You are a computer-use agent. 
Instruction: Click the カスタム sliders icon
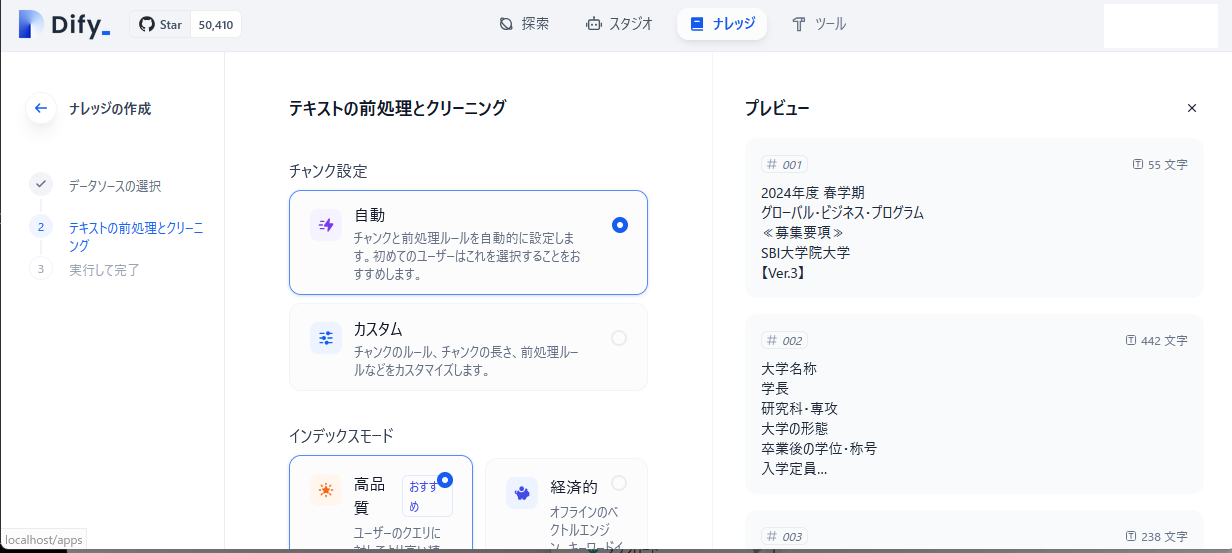tap(326, 338)
